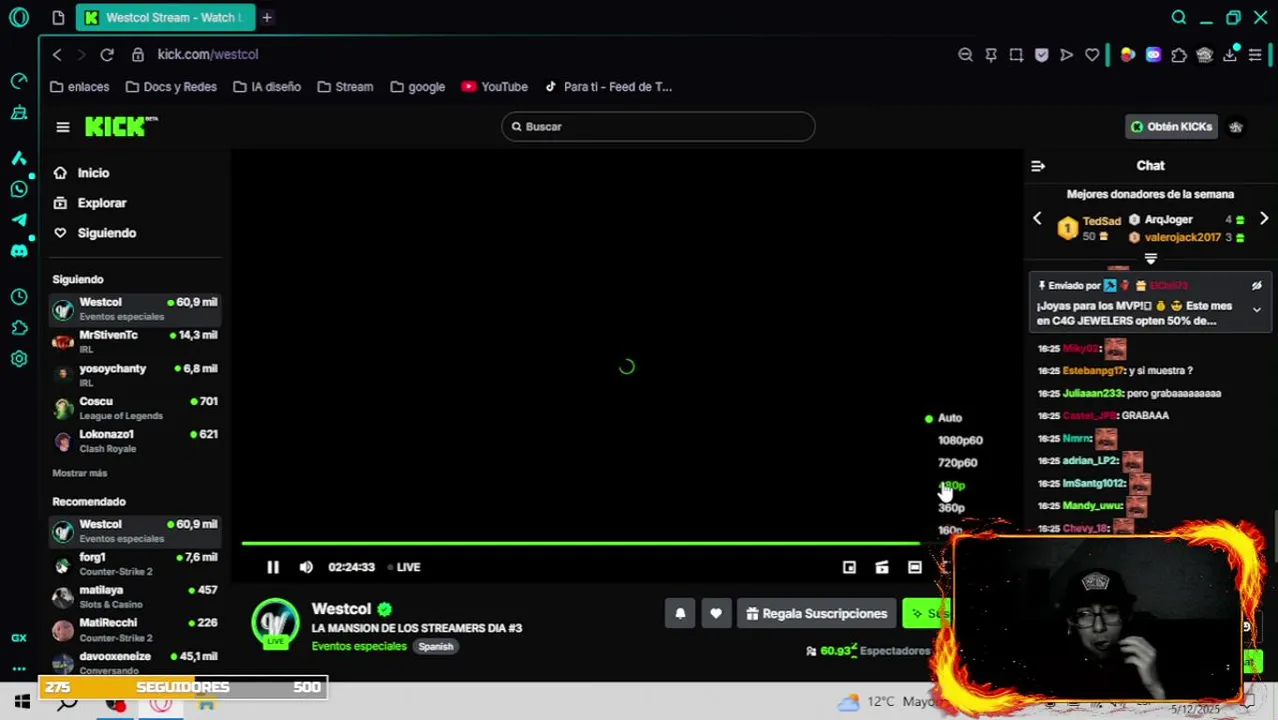Open the Opera sidebar settings gear
The height and width of the screenshot is (720, 1278).
coord(19,359)
